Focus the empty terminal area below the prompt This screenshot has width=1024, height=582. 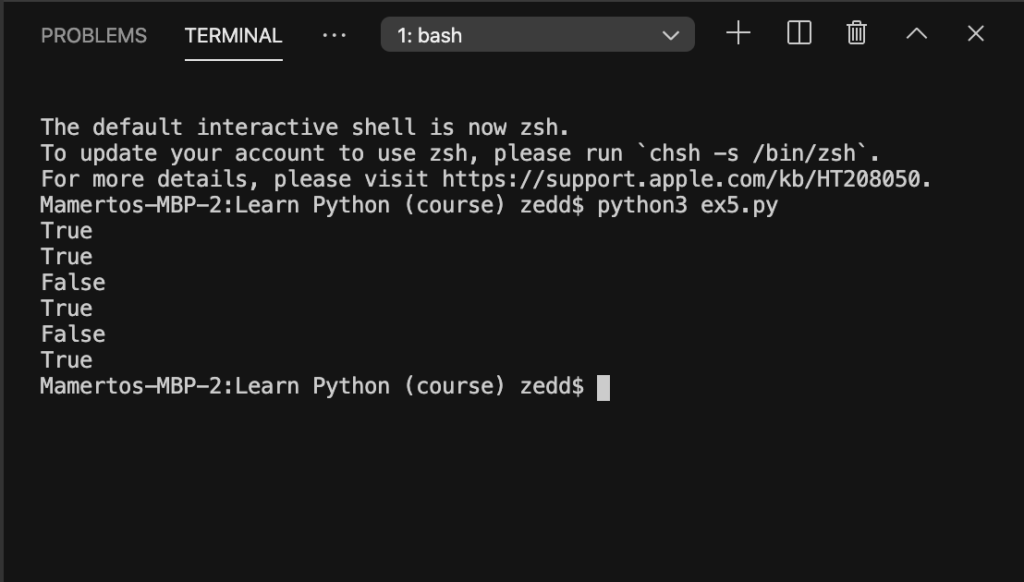512,490
